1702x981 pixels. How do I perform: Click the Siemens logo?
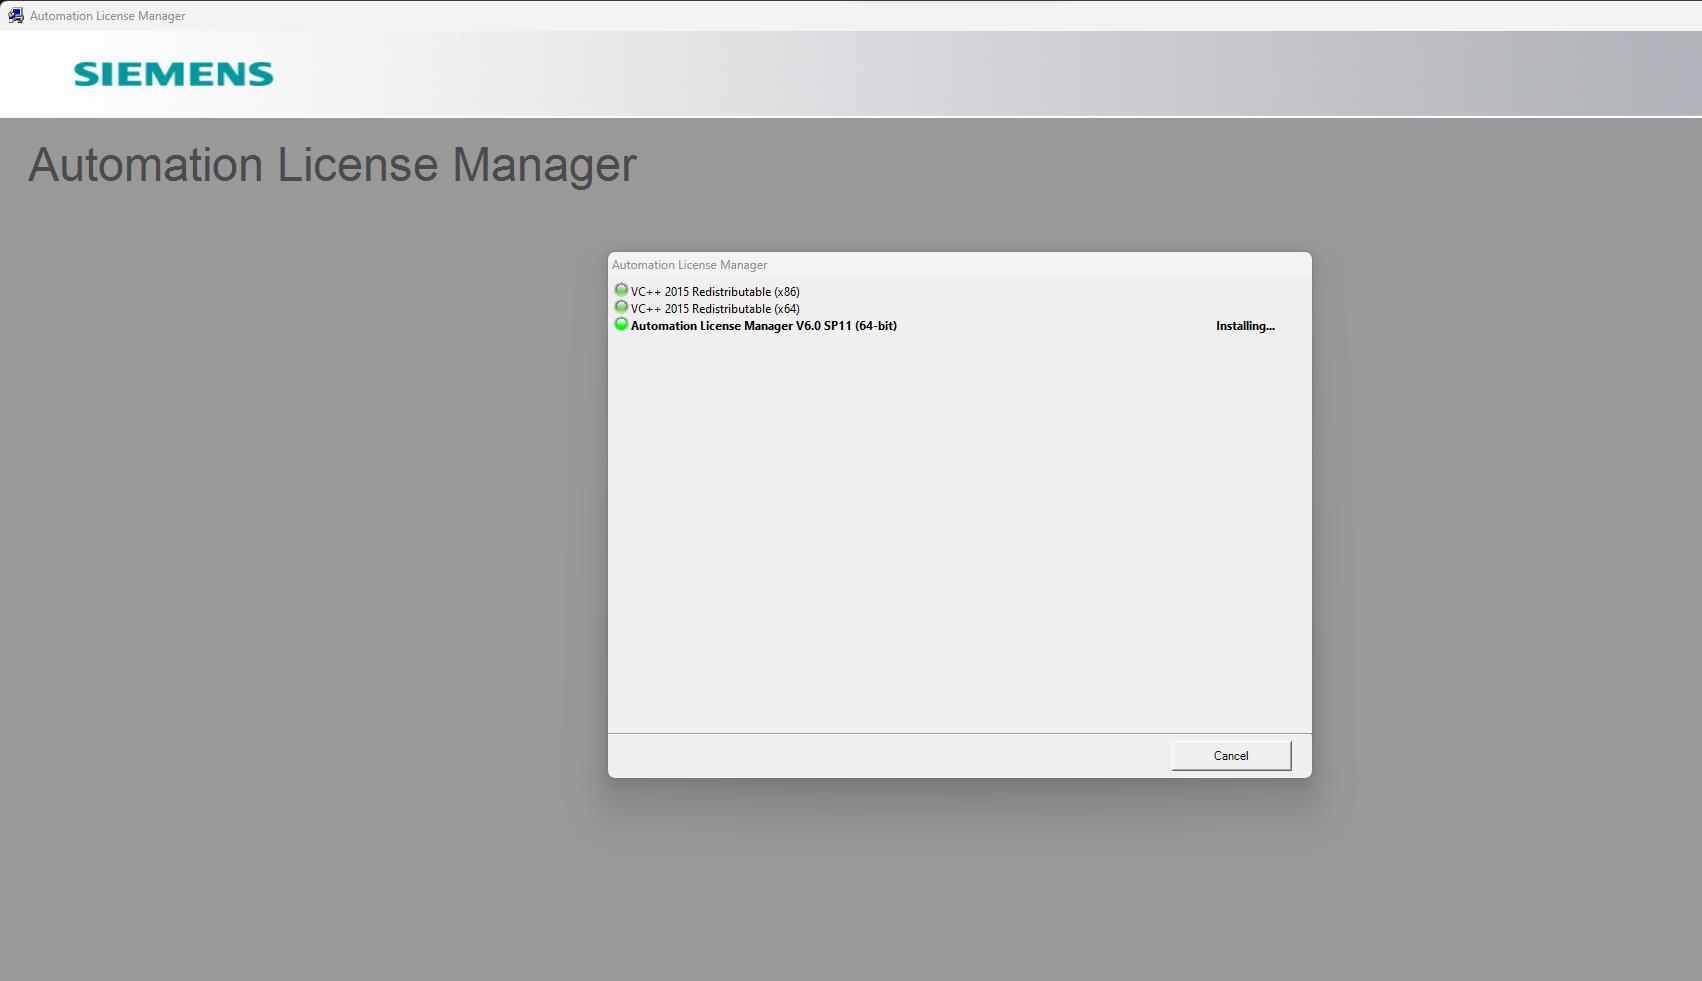coord(173,74)
